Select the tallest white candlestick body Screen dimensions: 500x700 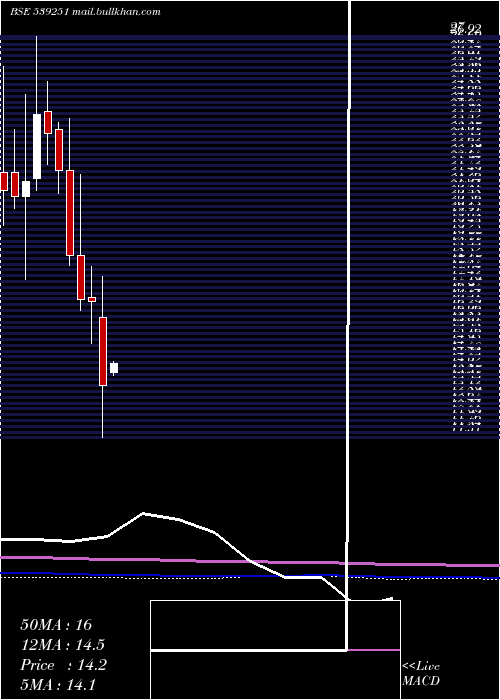tap(37, 146)
